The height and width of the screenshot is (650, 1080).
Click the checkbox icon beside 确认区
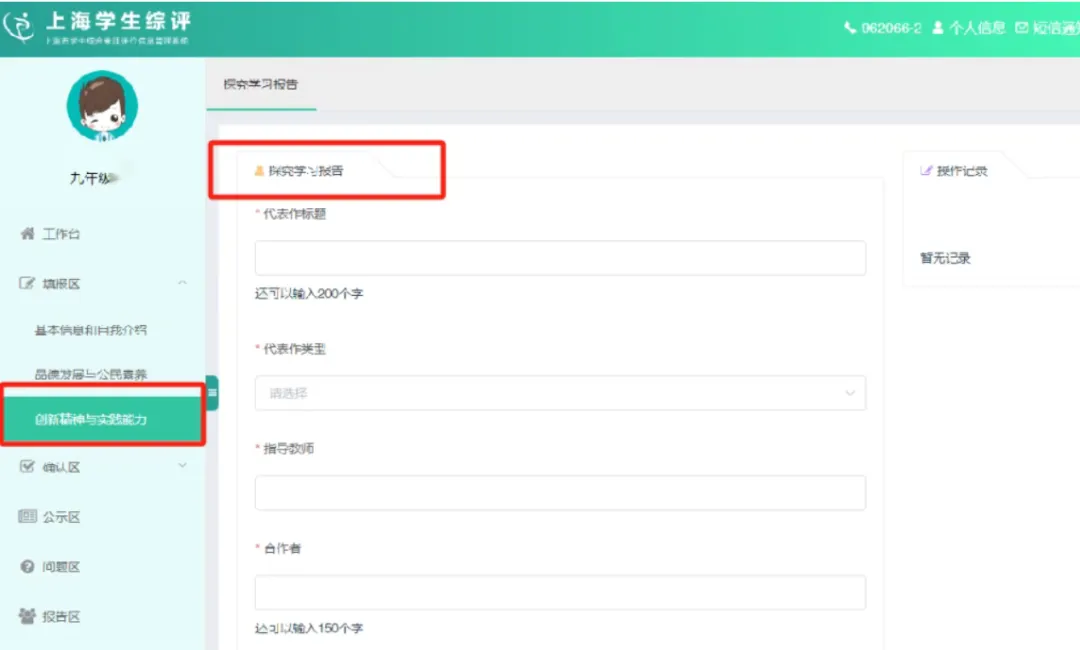[x=27, y=466]
